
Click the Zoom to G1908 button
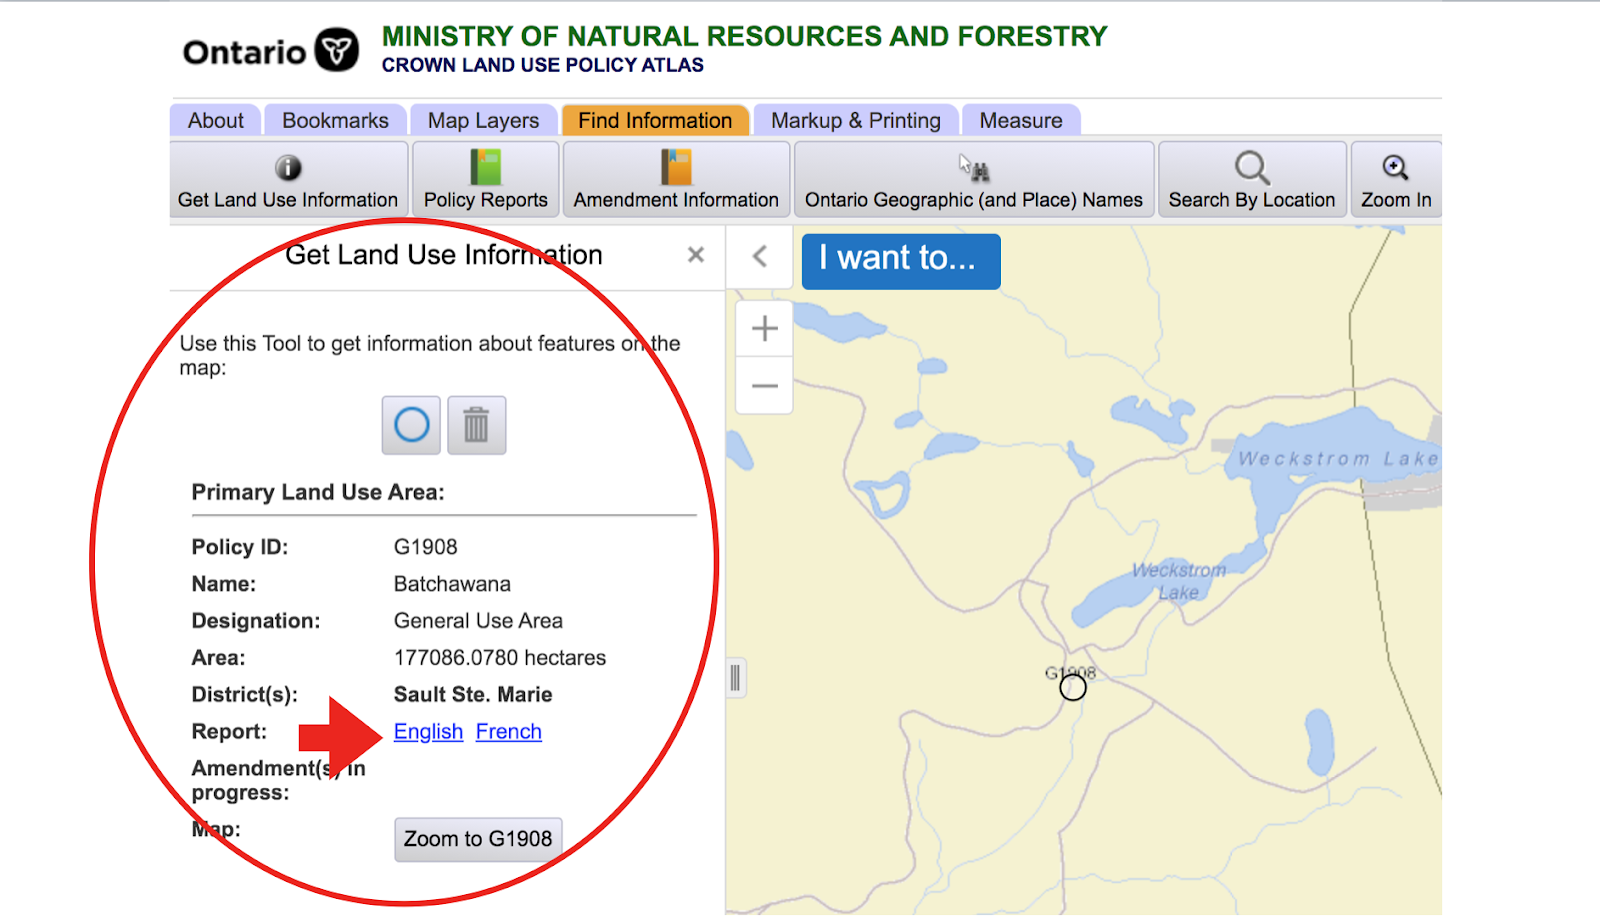click(478, 839)
